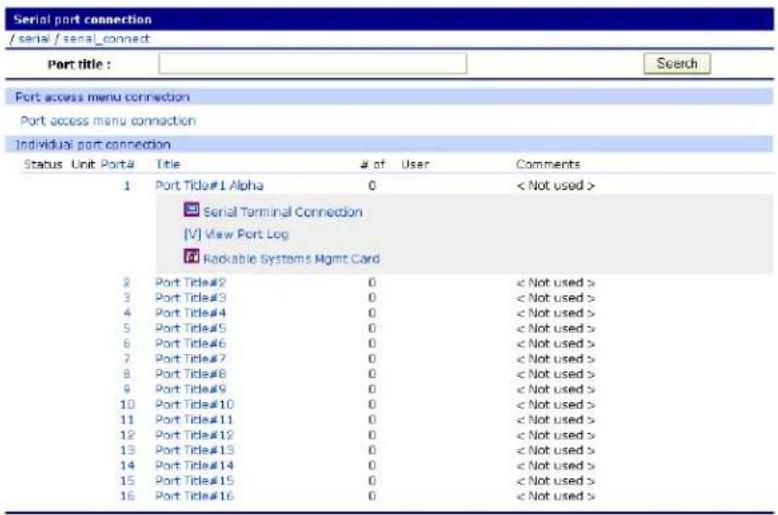Select Port Title#2 link

click(191, 282)
